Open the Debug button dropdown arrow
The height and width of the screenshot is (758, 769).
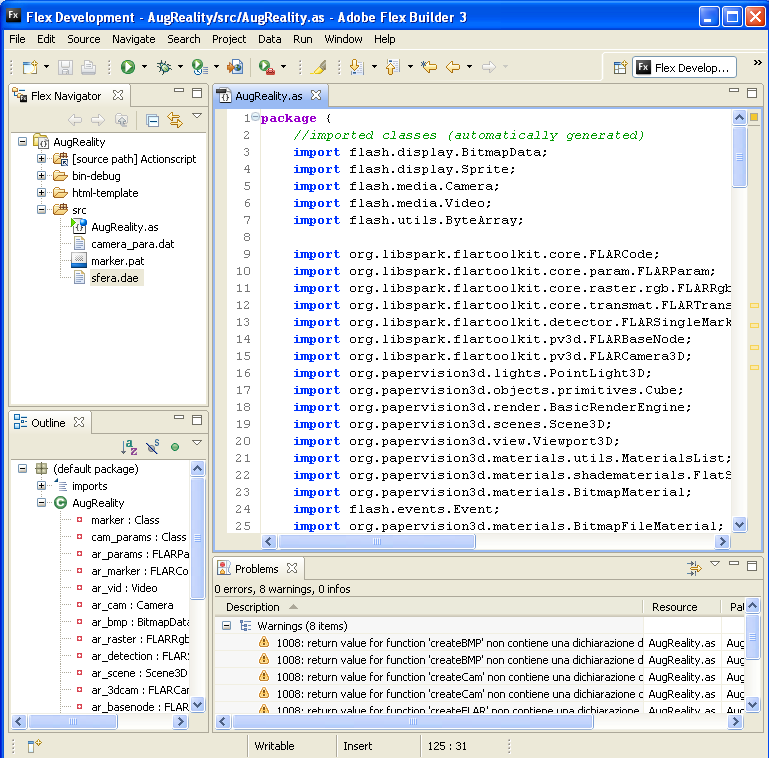(x=180, y=67)
